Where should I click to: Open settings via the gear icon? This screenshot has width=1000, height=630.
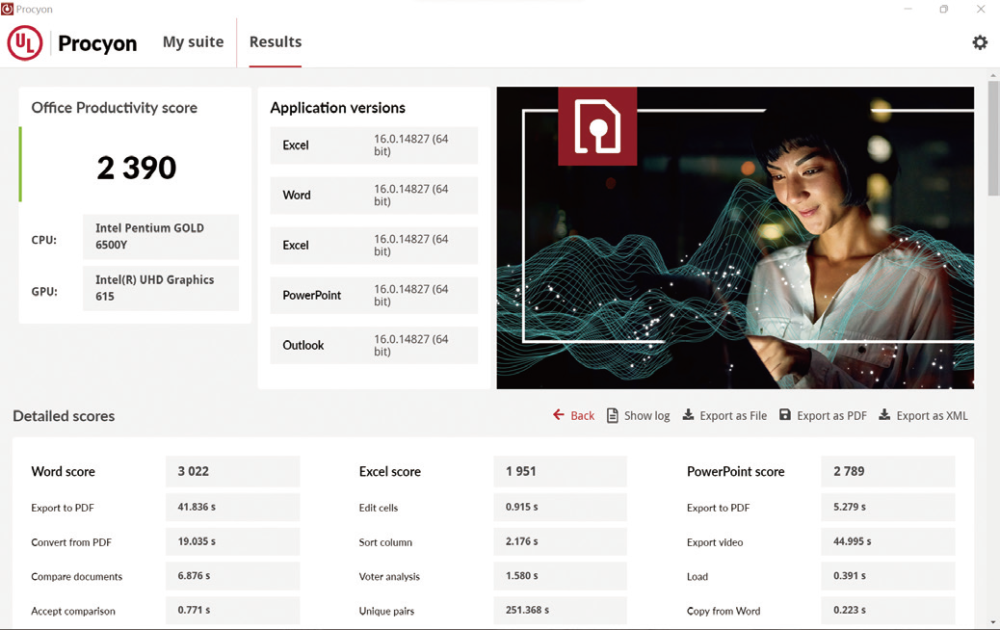click(x=979, y=42)
